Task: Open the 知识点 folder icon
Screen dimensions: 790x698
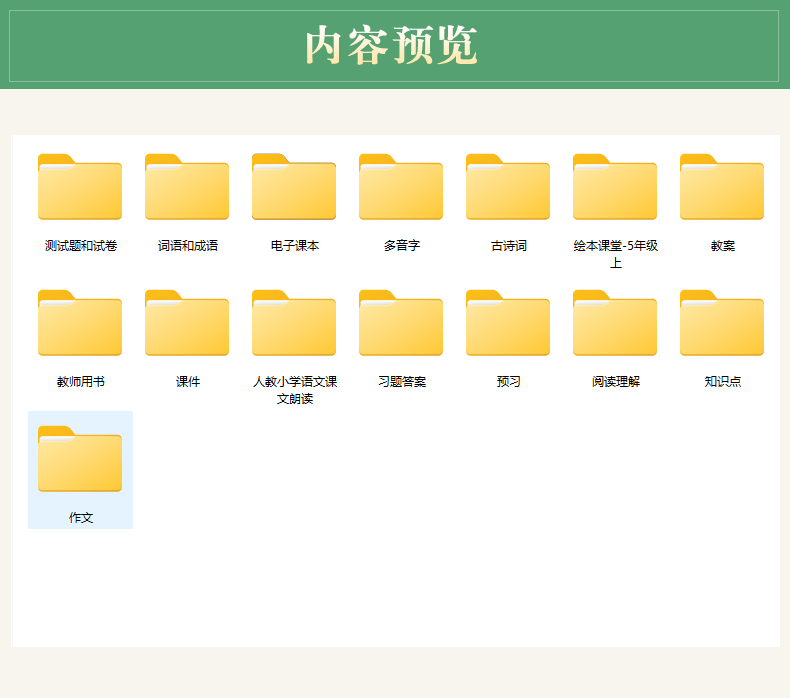Action: pos(722,323)
